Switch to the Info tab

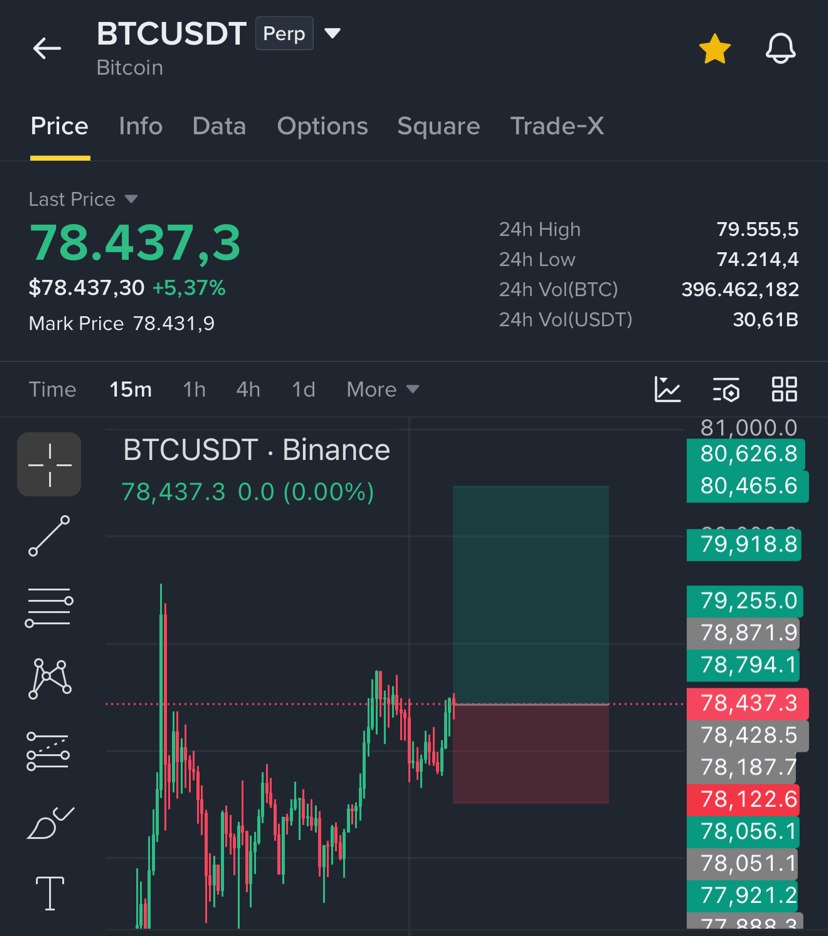pyautogui.click(x=141, y=126)
